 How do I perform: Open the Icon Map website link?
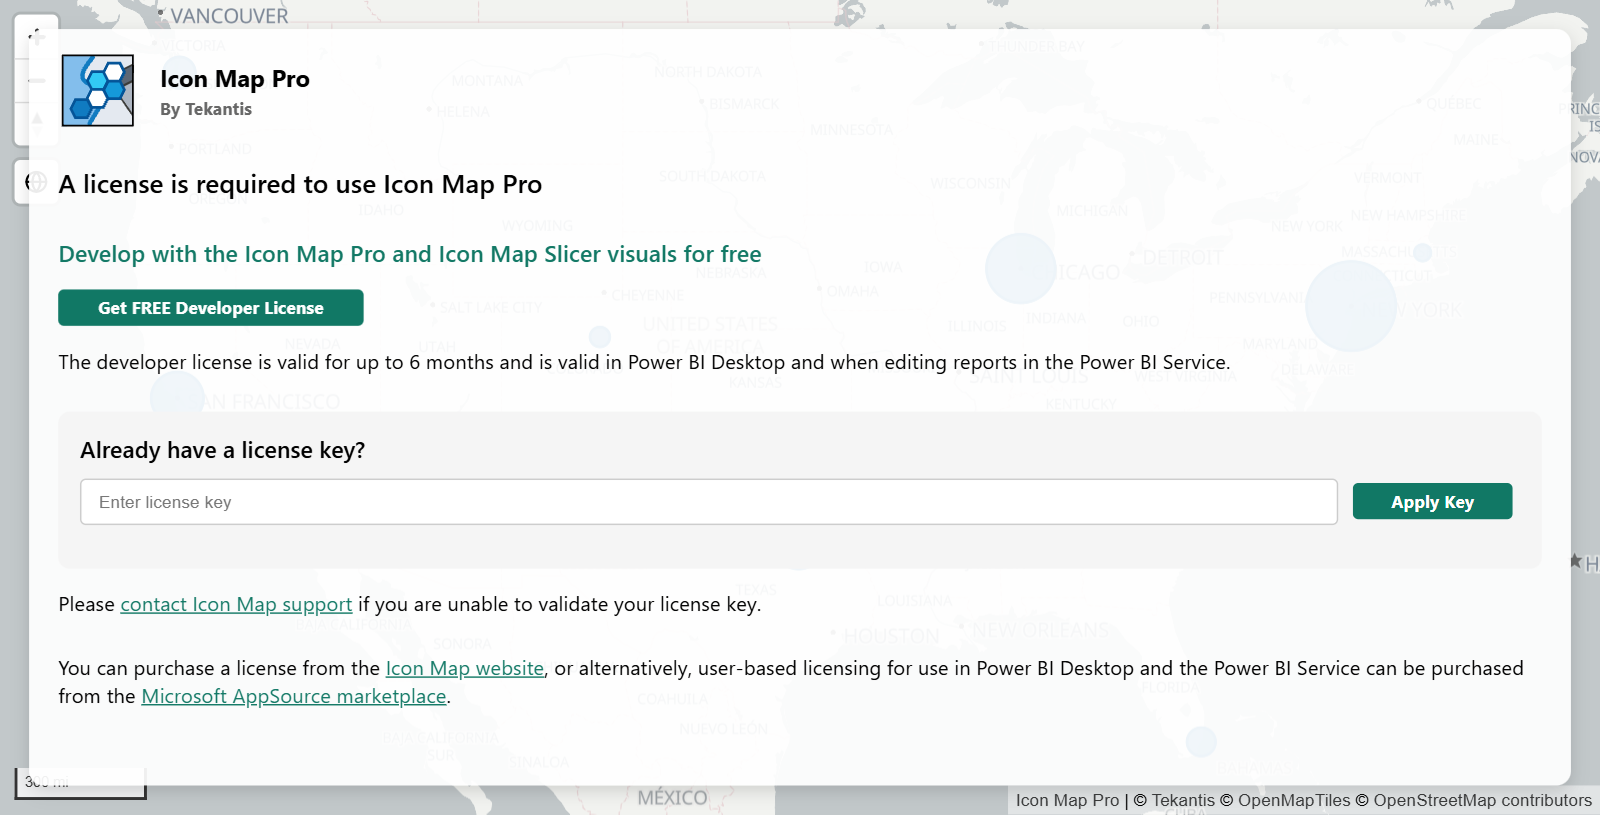(465, 669)
